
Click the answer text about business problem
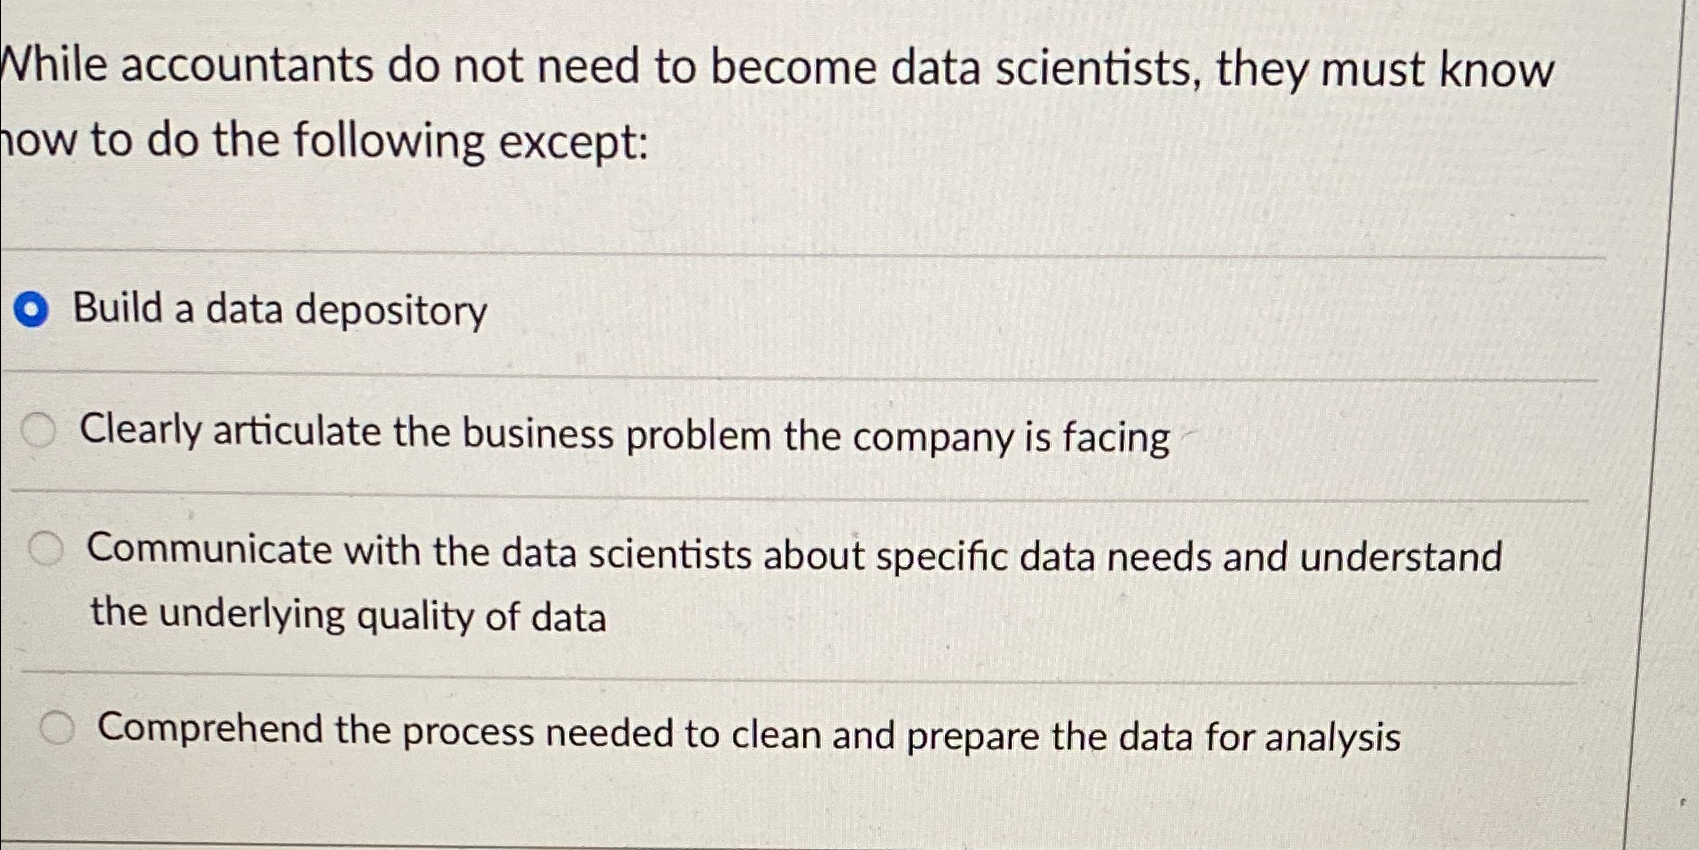pos(620,434)
